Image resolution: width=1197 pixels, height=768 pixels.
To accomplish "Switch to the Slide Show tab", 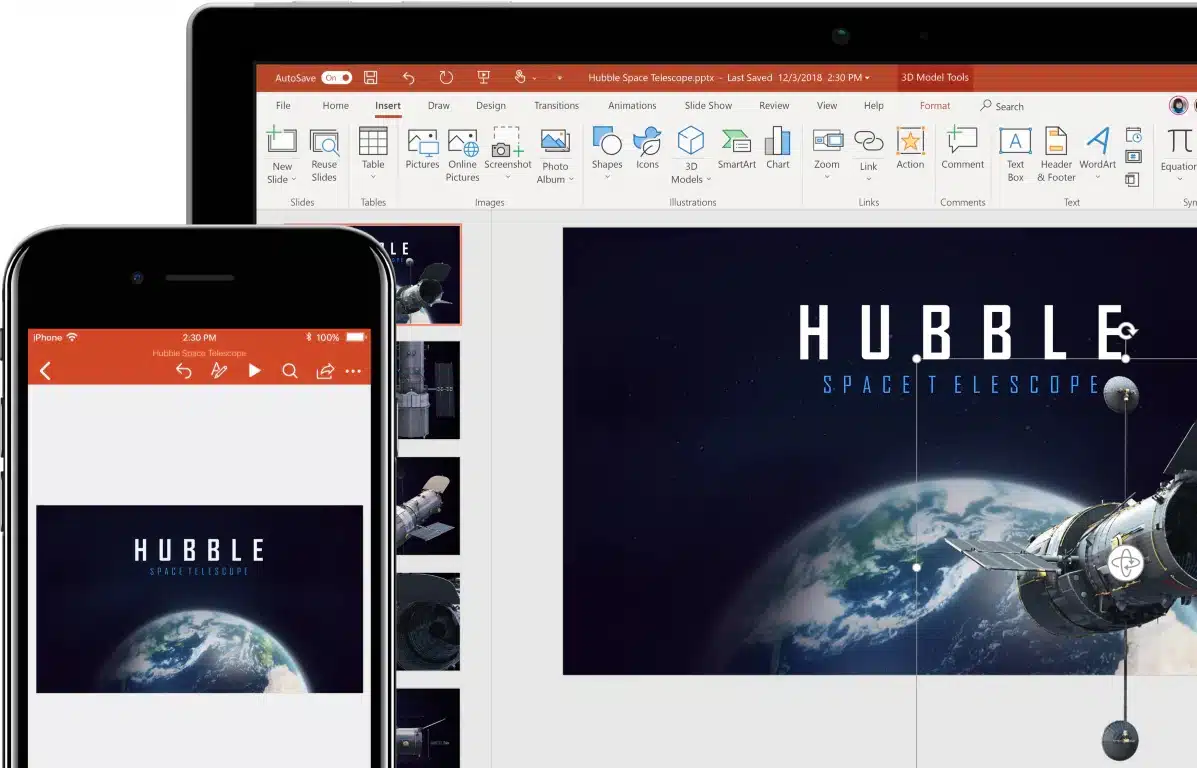I will [708, 105].
